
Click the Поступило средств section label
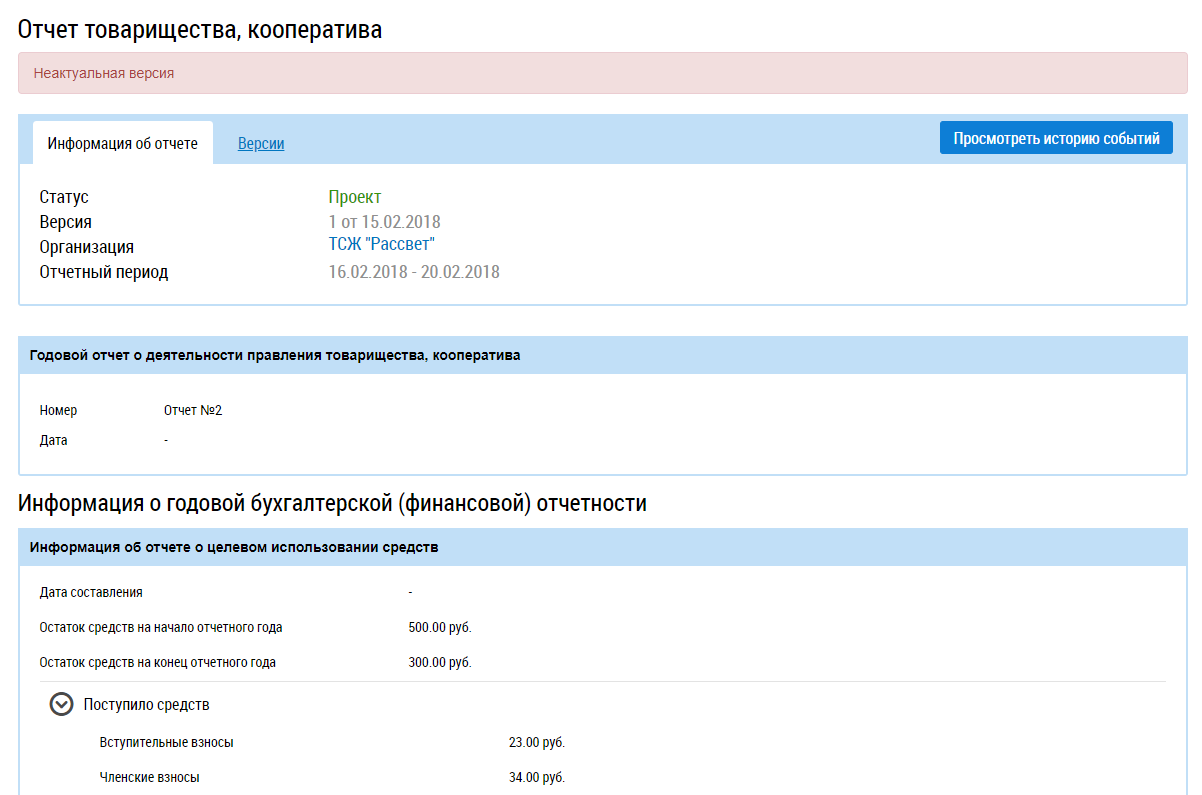[146, 705]
